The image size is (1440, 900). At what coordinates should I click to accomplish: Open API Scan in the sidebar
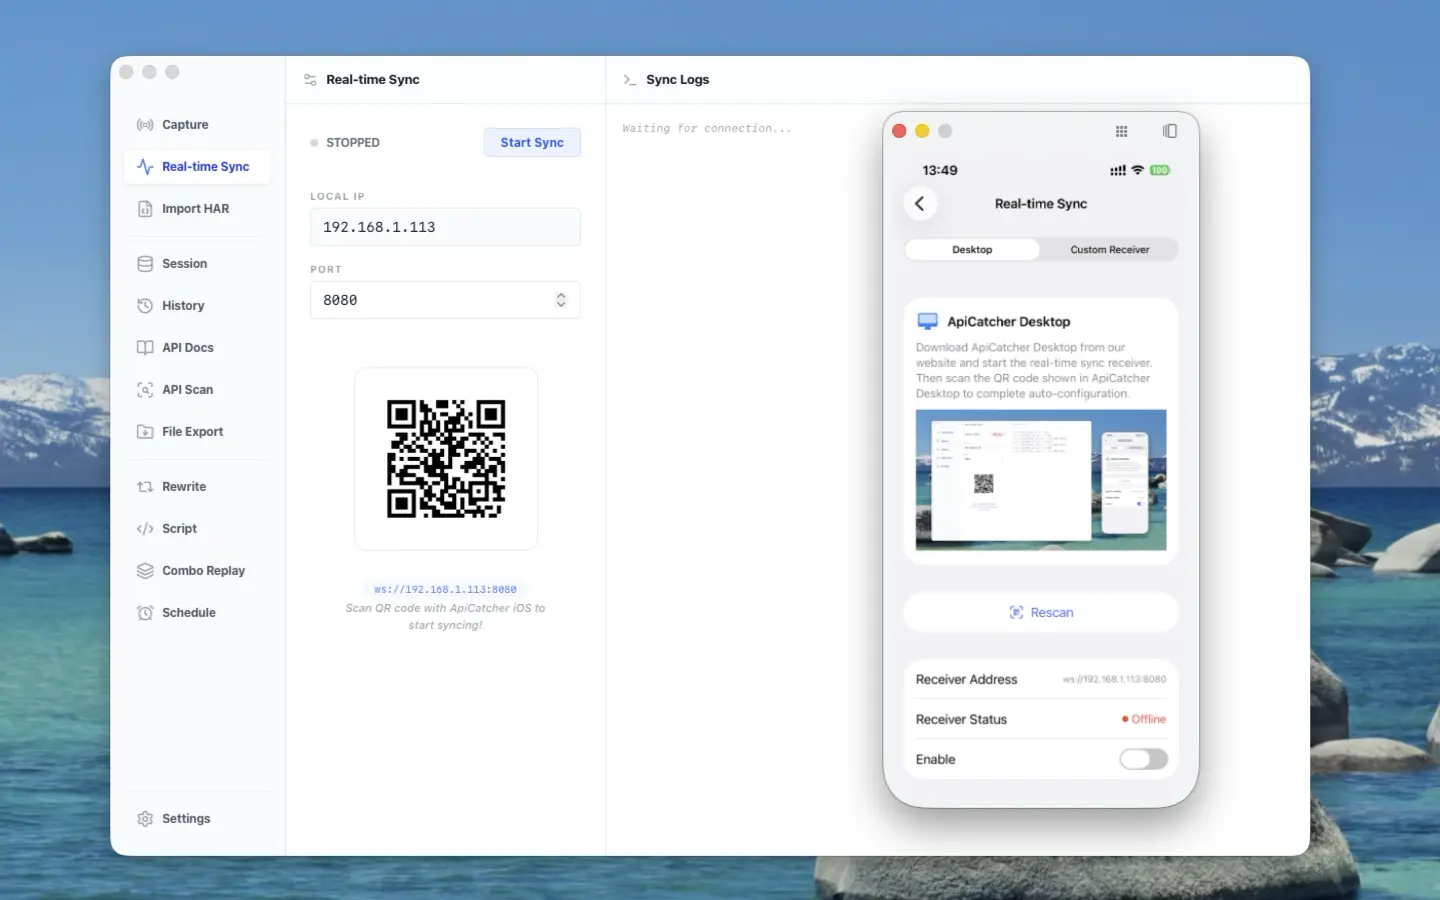(197, 390)
